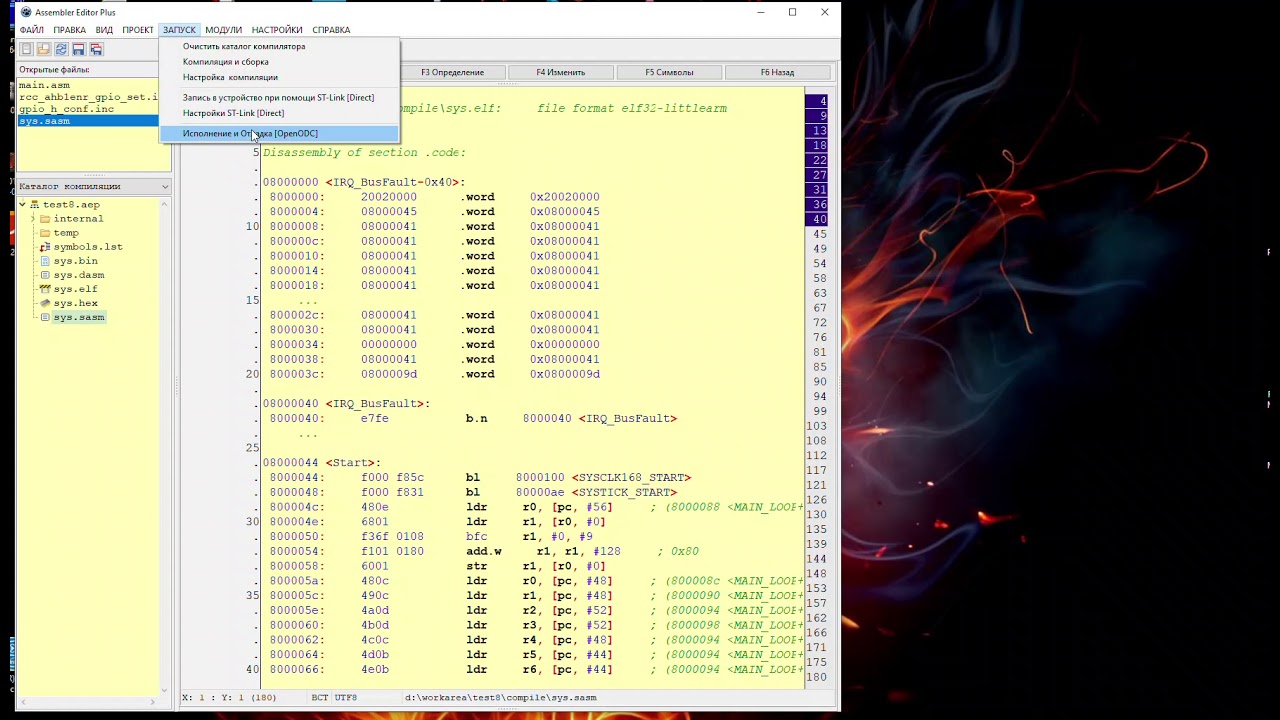Open the ВИД menu

tap(104, 30)
